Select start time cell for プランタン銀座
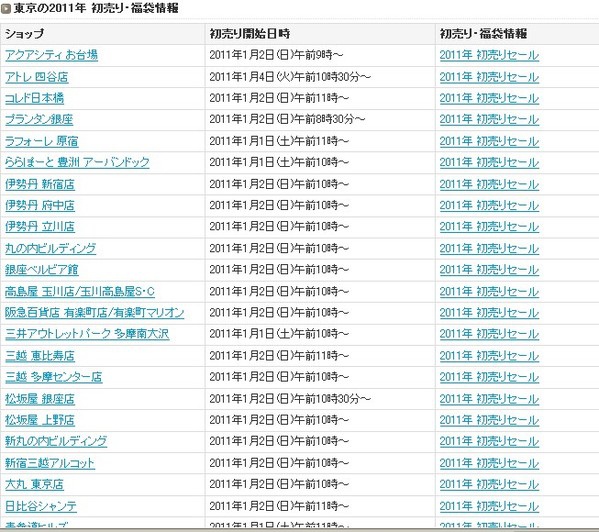 (x=320, y=120)
